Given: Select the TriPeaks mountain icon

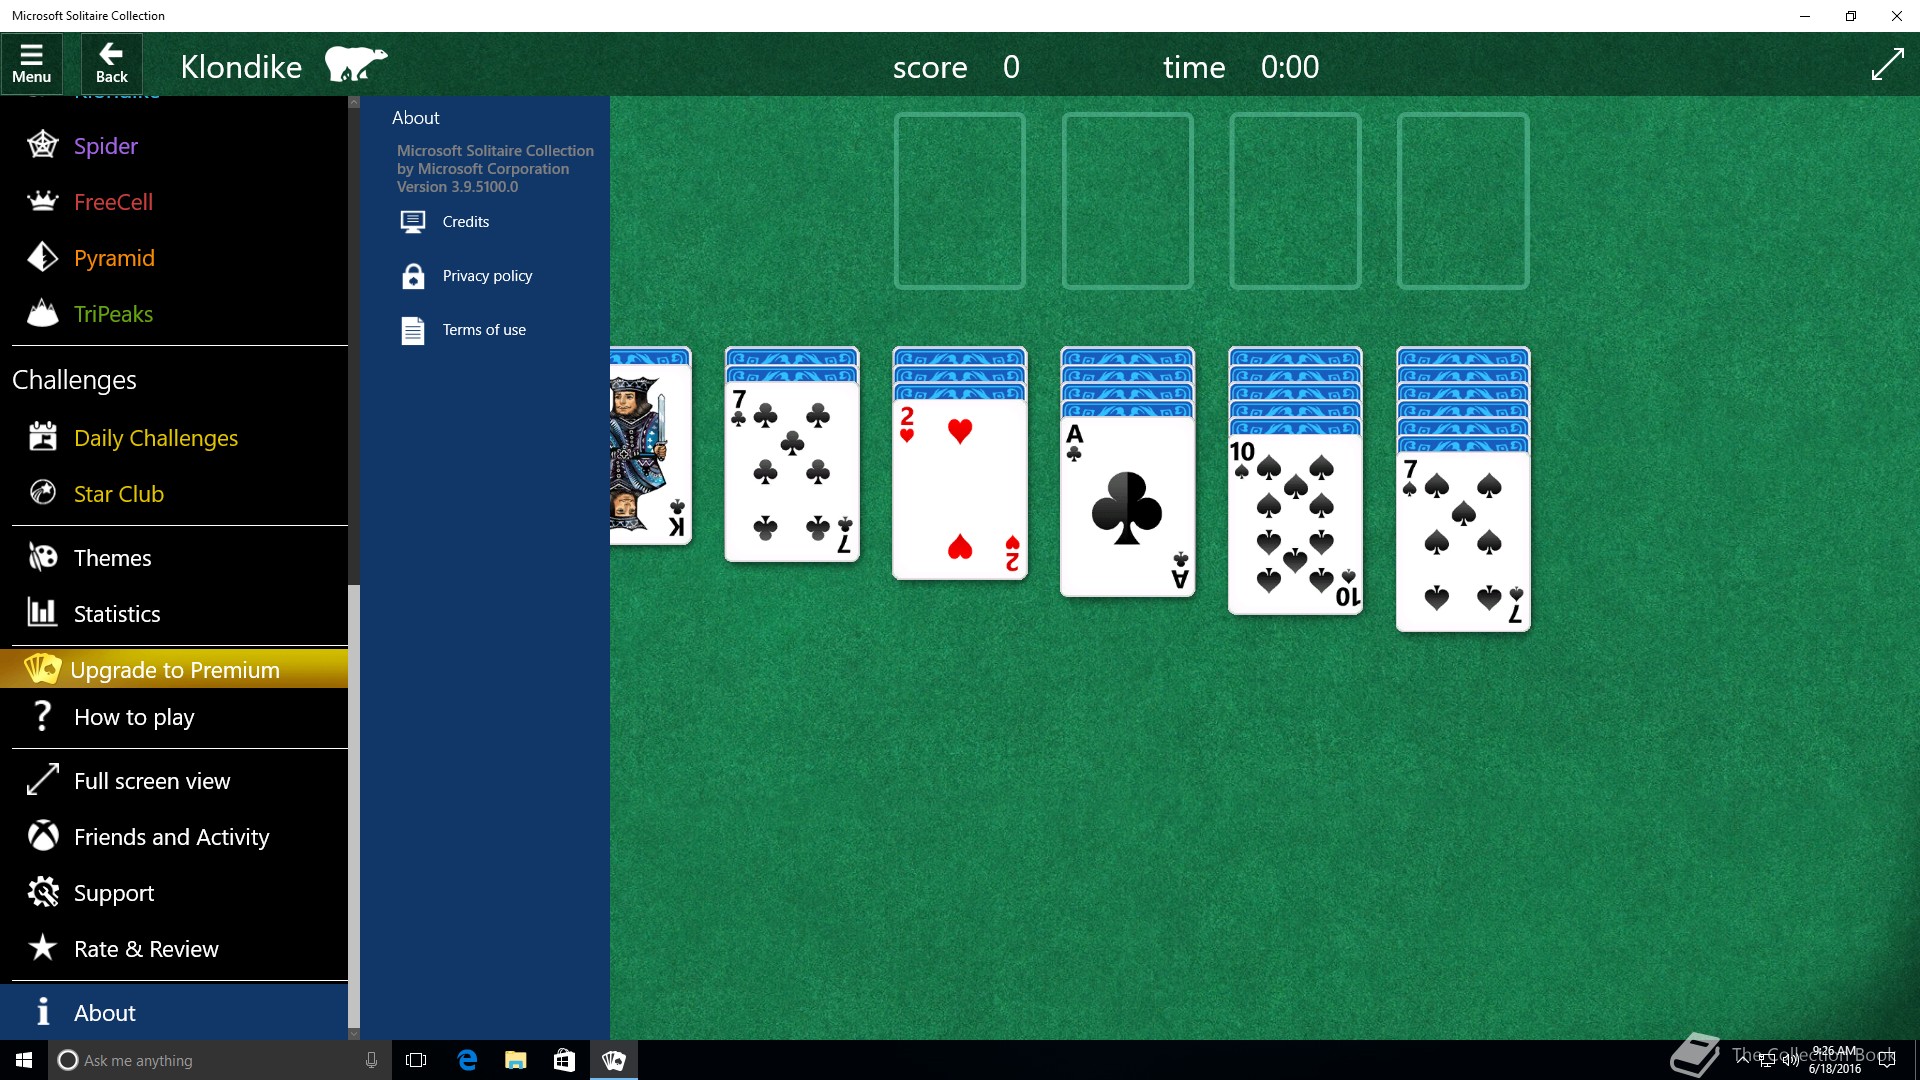Looking at the screenshot, I should click(x=42, y=313).
